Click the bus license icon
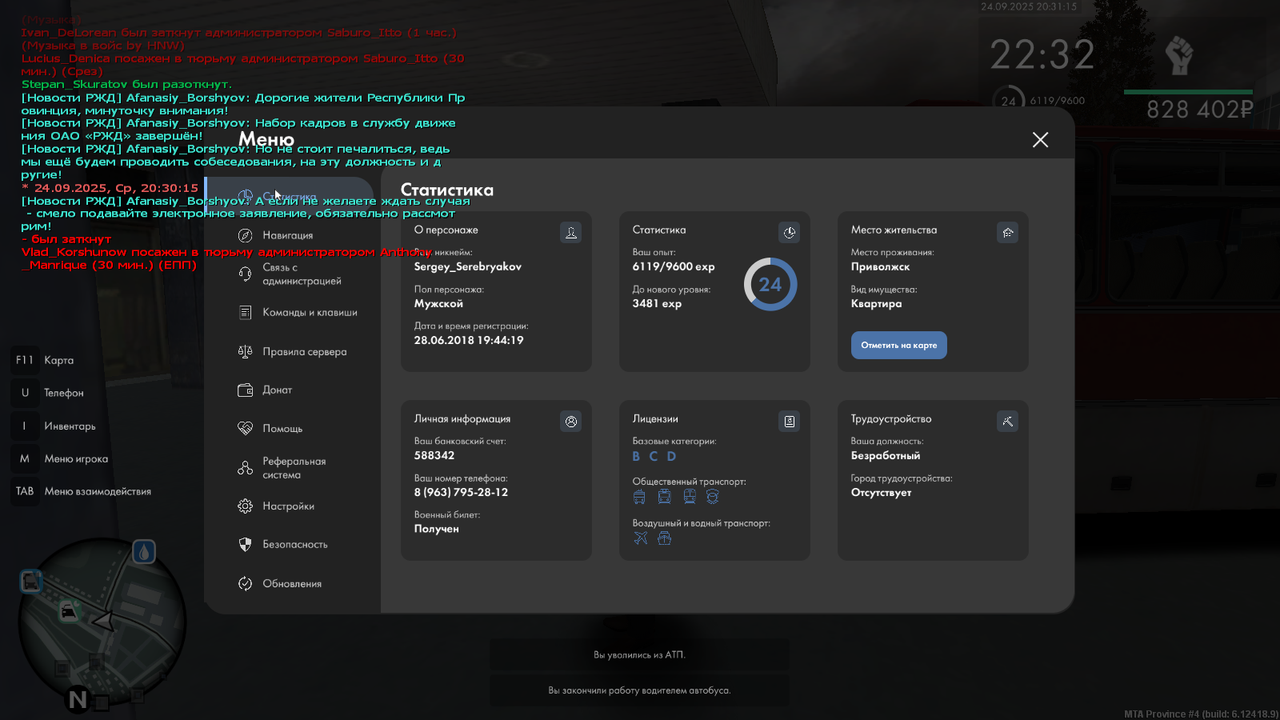1280x720 pixels. (640, 497)
